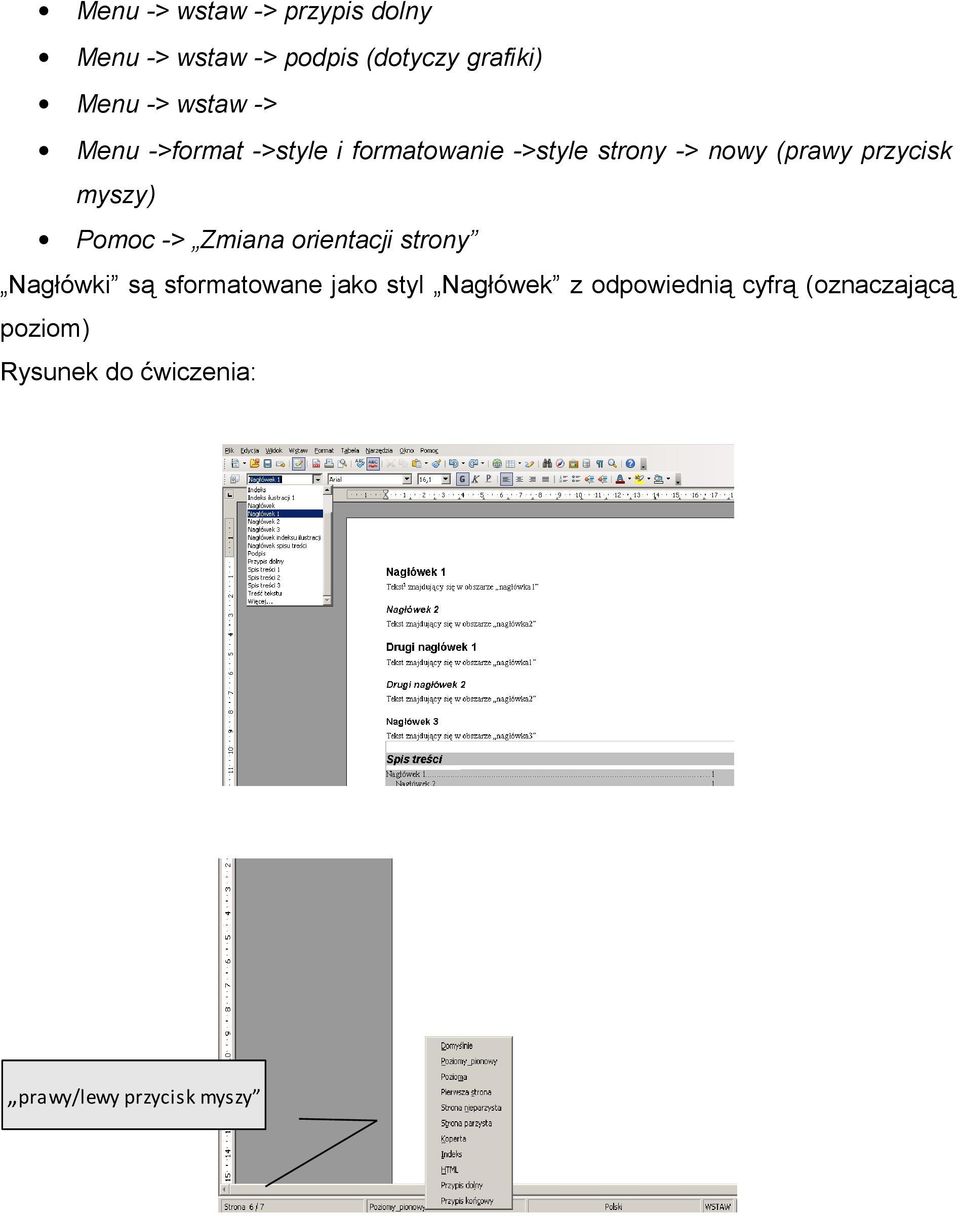960x1216 pixels.
Task: Click the Increase Indent icon
Action: (602, 480)
